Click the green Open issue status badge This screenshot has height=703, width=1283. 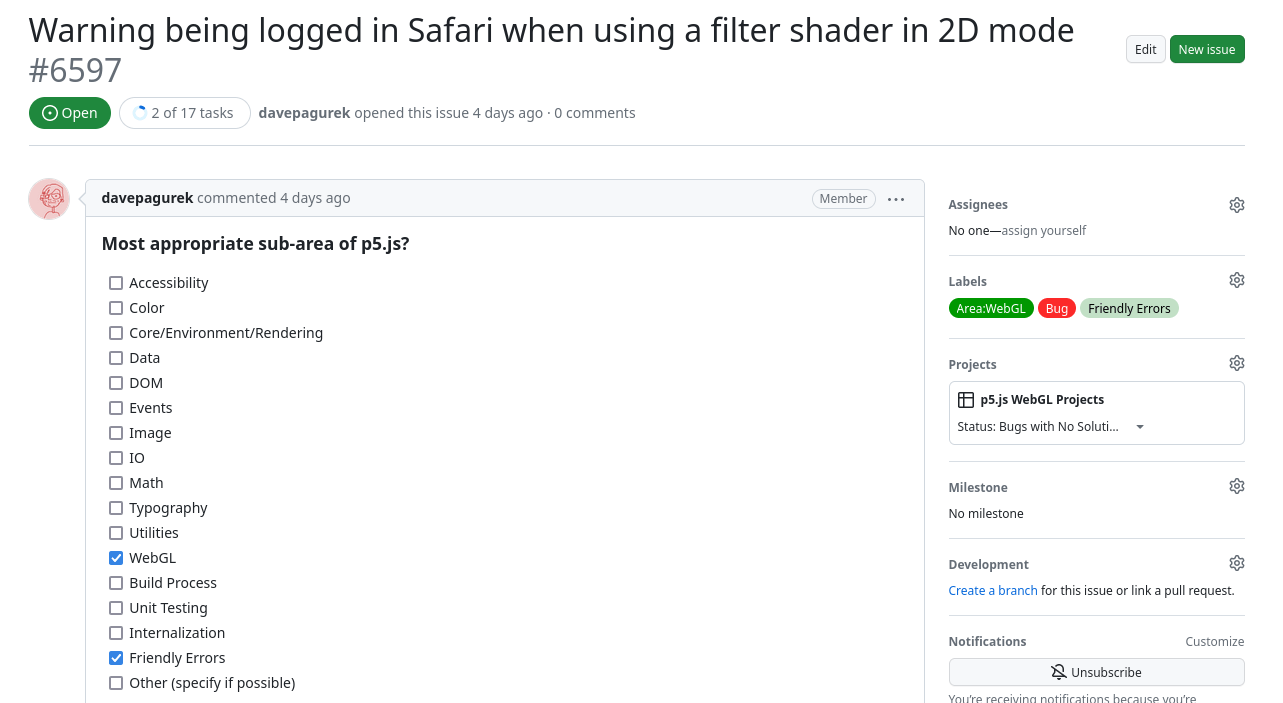click(x=69, y=112)
